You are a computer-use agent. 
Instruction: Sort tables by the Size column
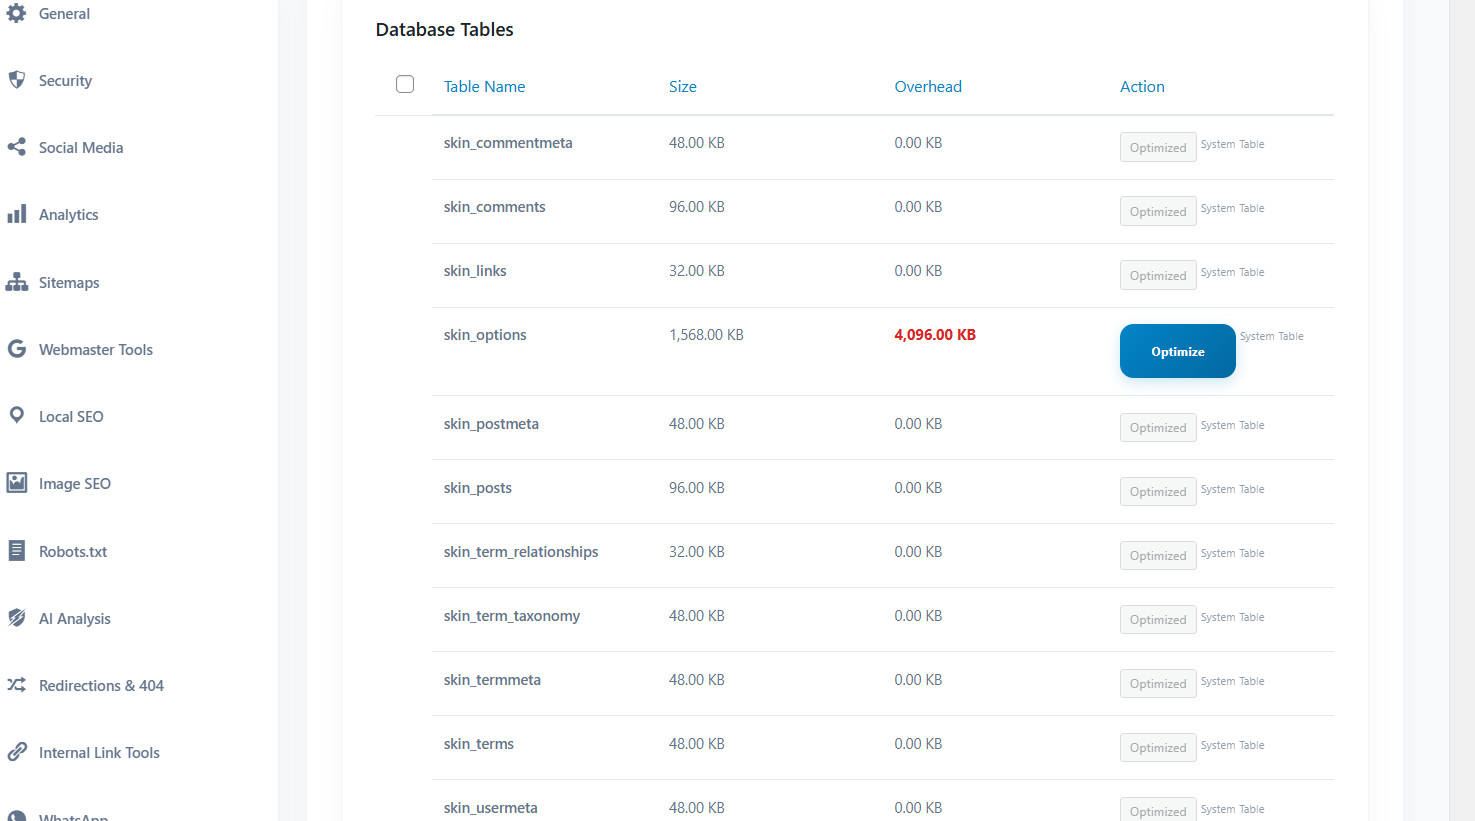pyautogui.click(x=683, y=86)
